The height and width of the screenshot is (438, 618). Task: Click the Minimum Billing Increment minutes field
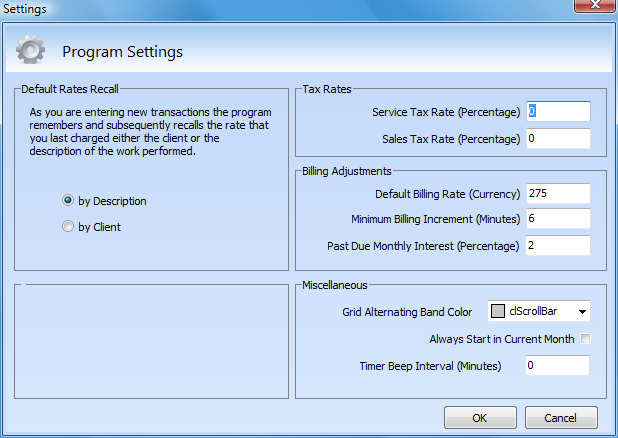pos(557,219)
